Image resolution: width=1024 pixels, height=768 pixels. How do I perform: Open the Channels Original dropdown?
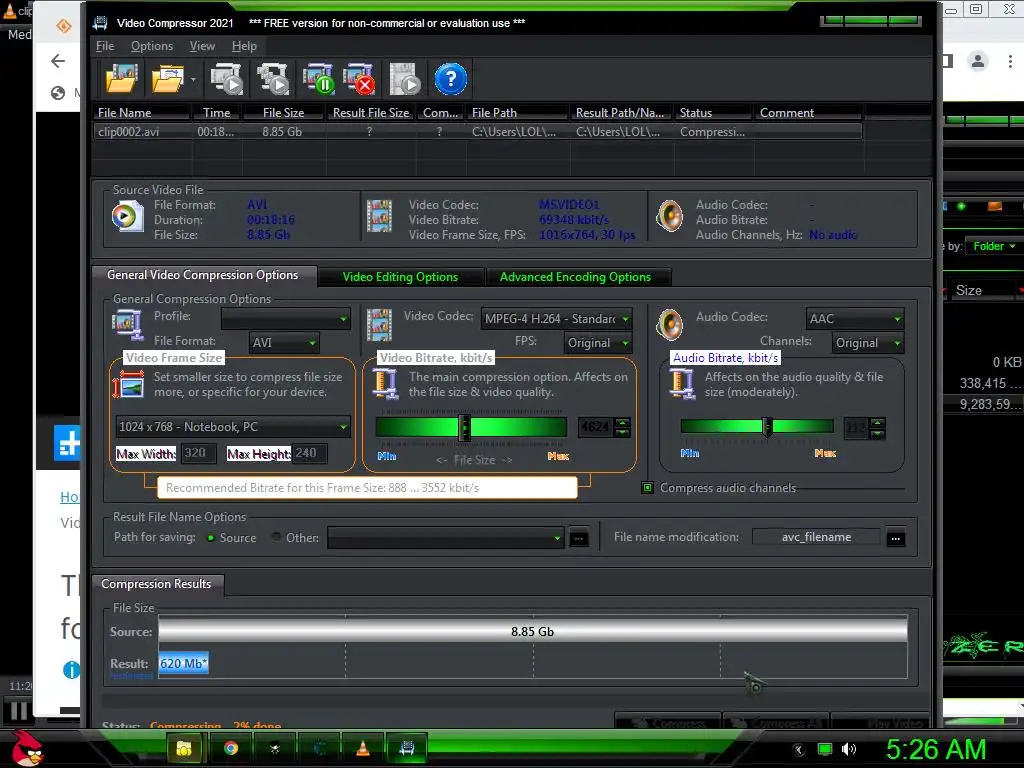(868, 343)
